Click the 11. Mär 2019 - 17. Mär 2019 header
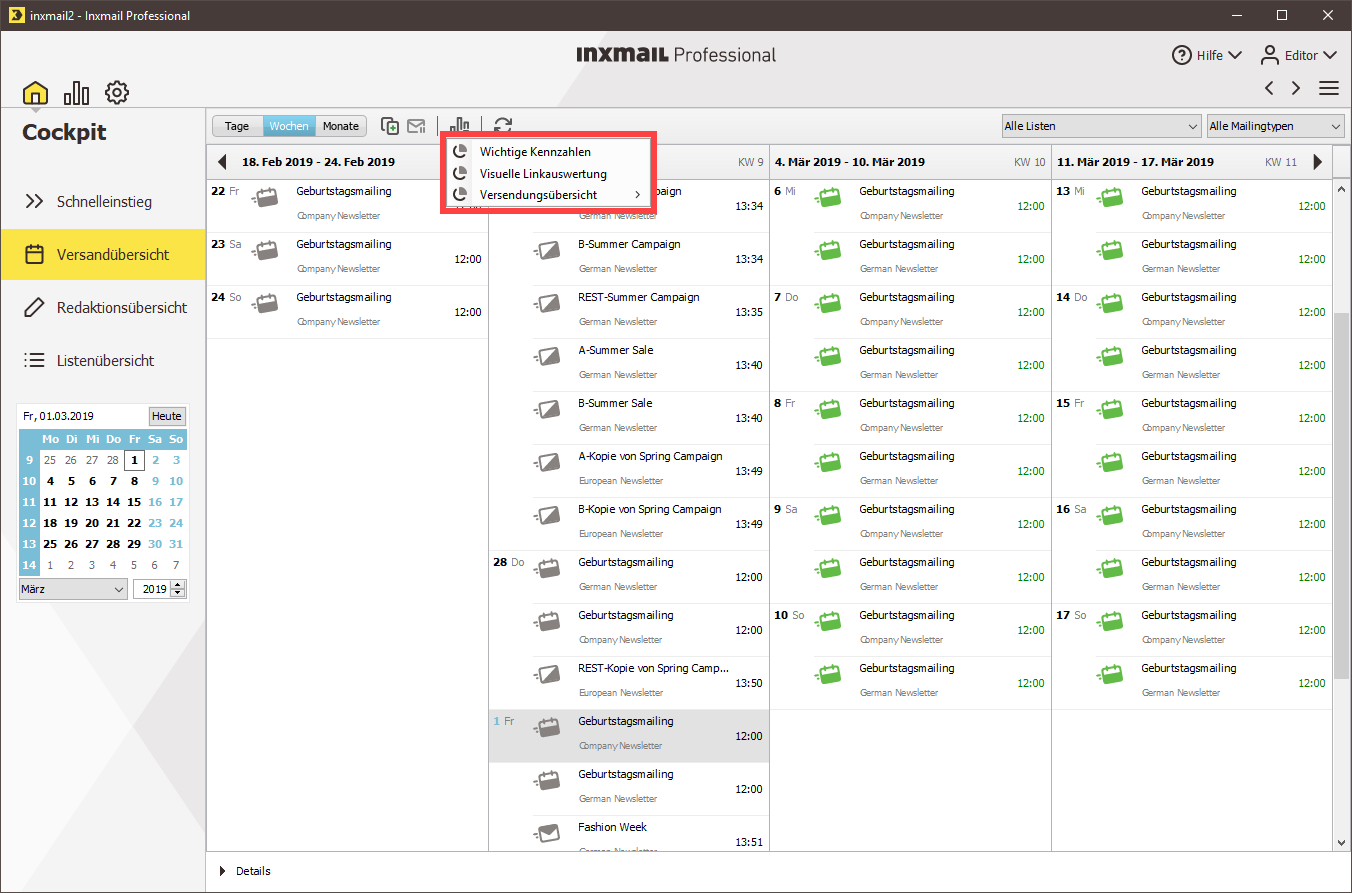The height and width of the screenshot is (893, 1352). pos(1135,162)
